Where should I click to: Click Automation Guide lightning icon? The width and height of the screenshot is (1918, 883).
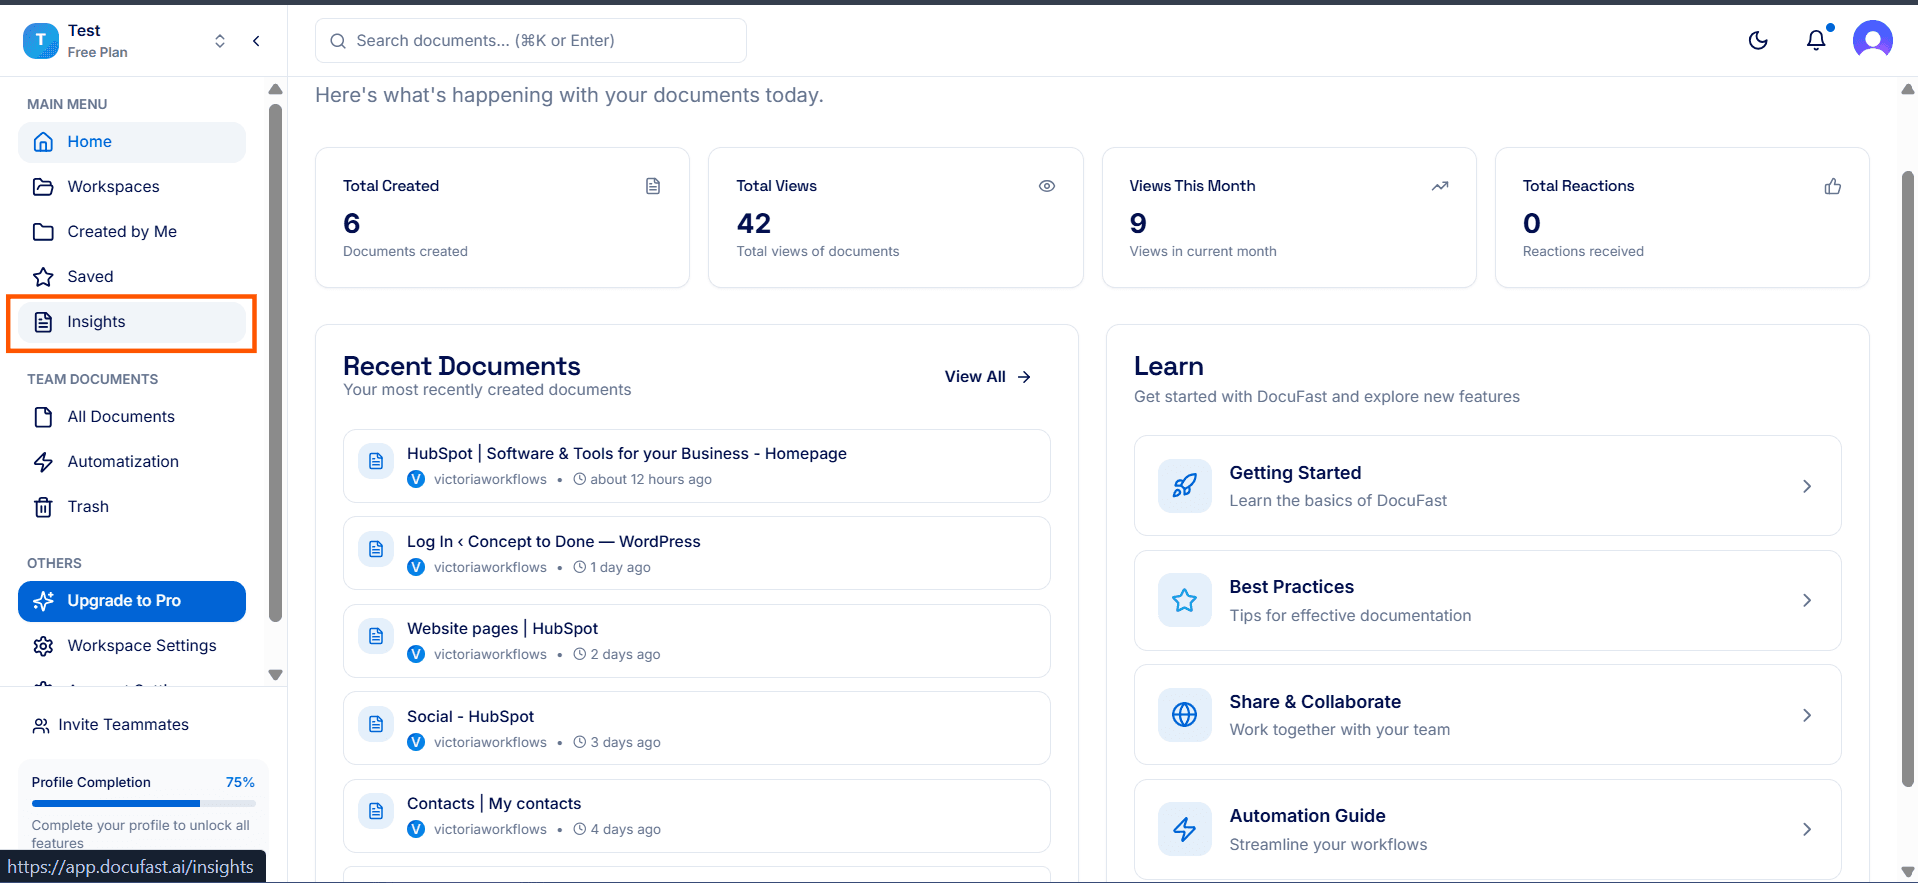pos(1185,829)
